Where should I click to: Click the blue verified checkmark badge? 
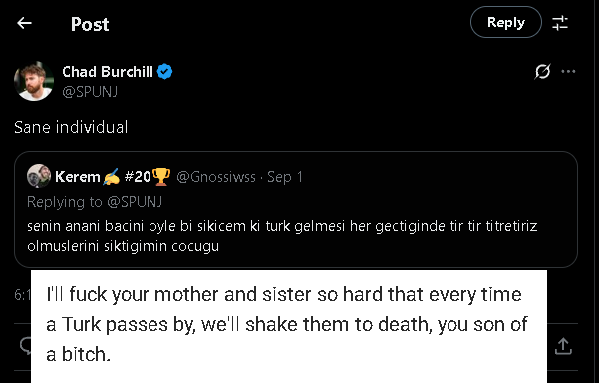coord(165,72)
